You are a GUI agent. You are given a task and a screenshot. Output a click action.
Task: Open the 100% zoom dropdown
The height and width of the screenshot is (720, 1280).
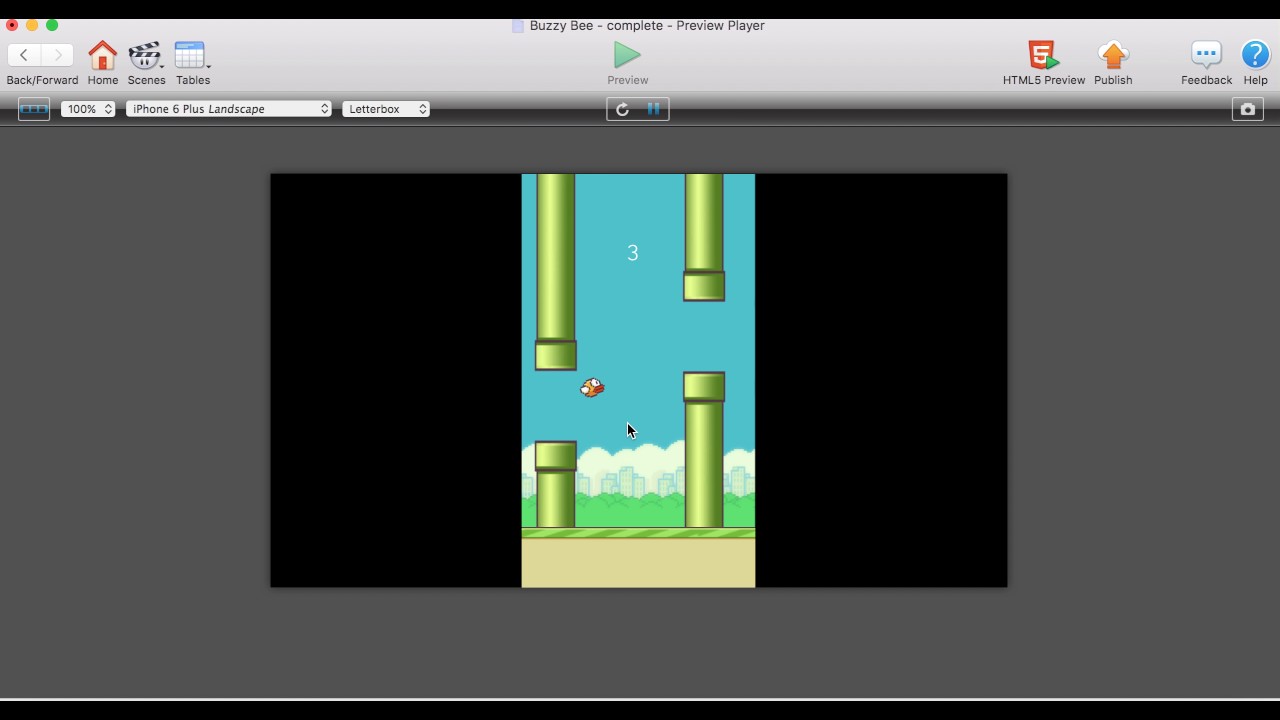(88, 109)
